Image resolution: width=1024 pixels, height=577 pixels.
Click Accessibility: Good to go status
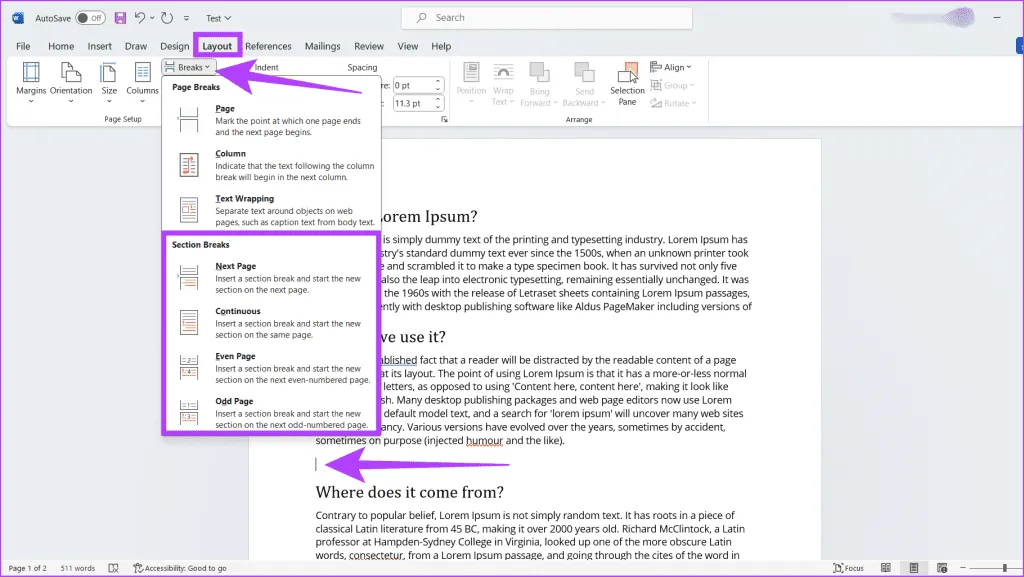(x=180, y=568)
